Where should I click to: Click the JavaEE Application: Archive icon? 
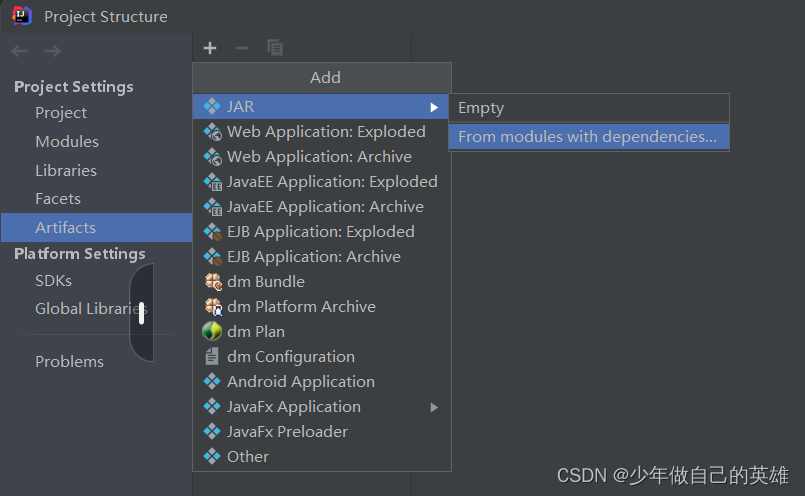tap(213, 207)
